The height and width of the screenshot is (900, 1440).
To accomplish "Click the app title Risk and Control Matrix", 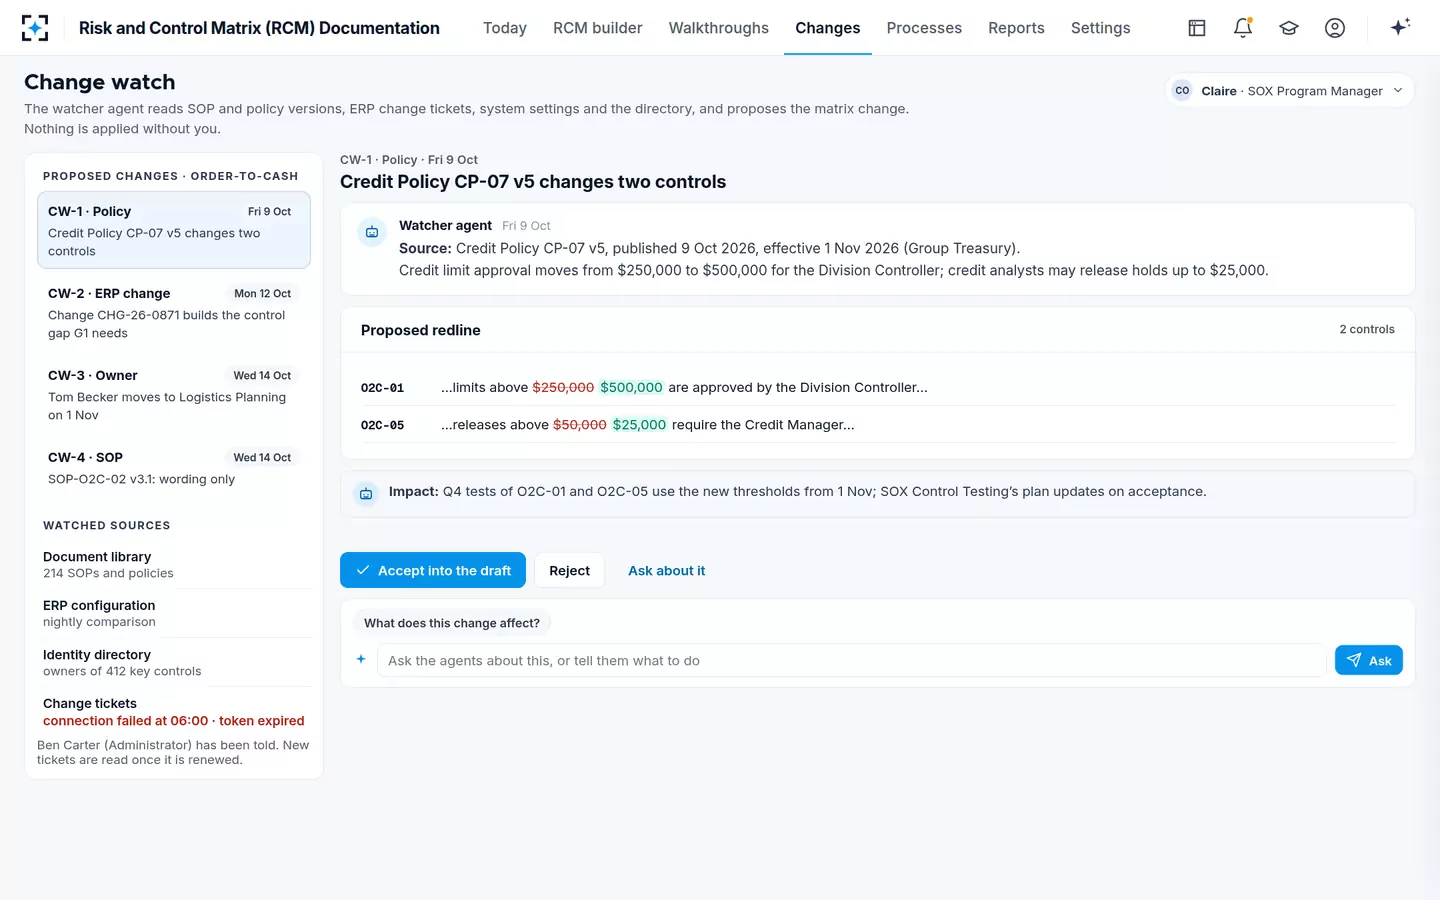I will point(259,28).
